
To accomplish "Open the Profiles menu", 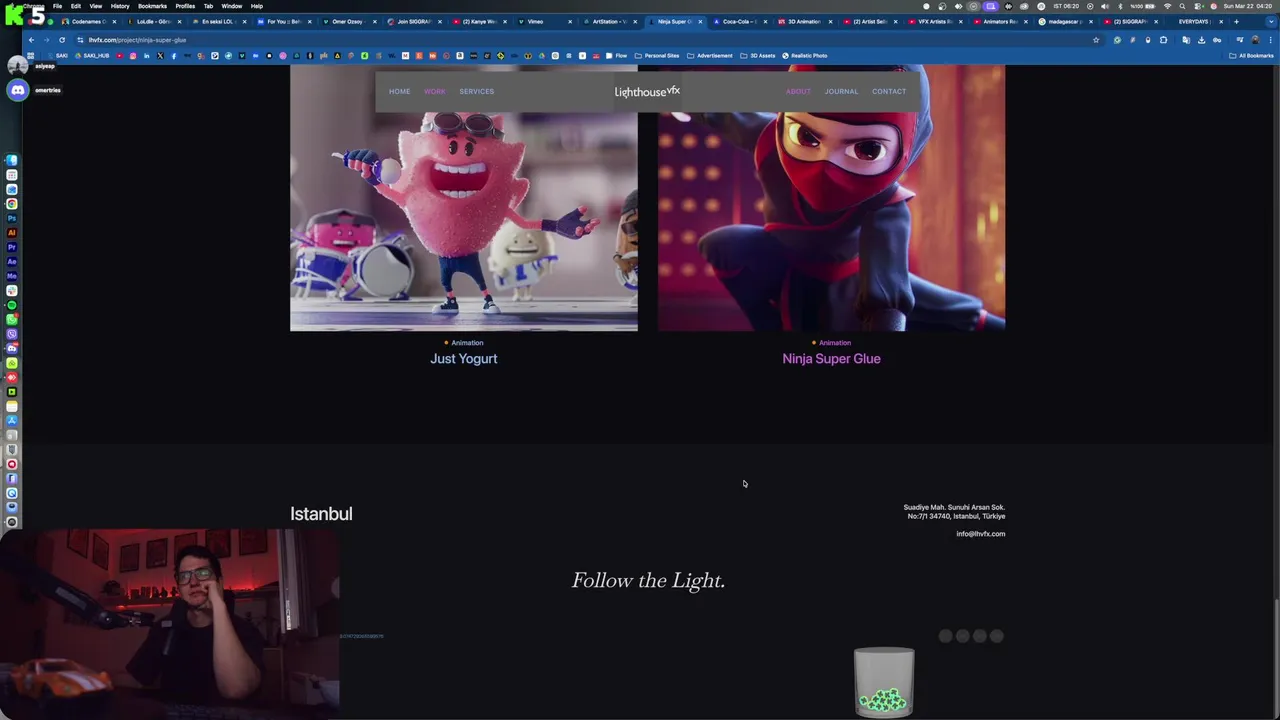I will (185, 6).
